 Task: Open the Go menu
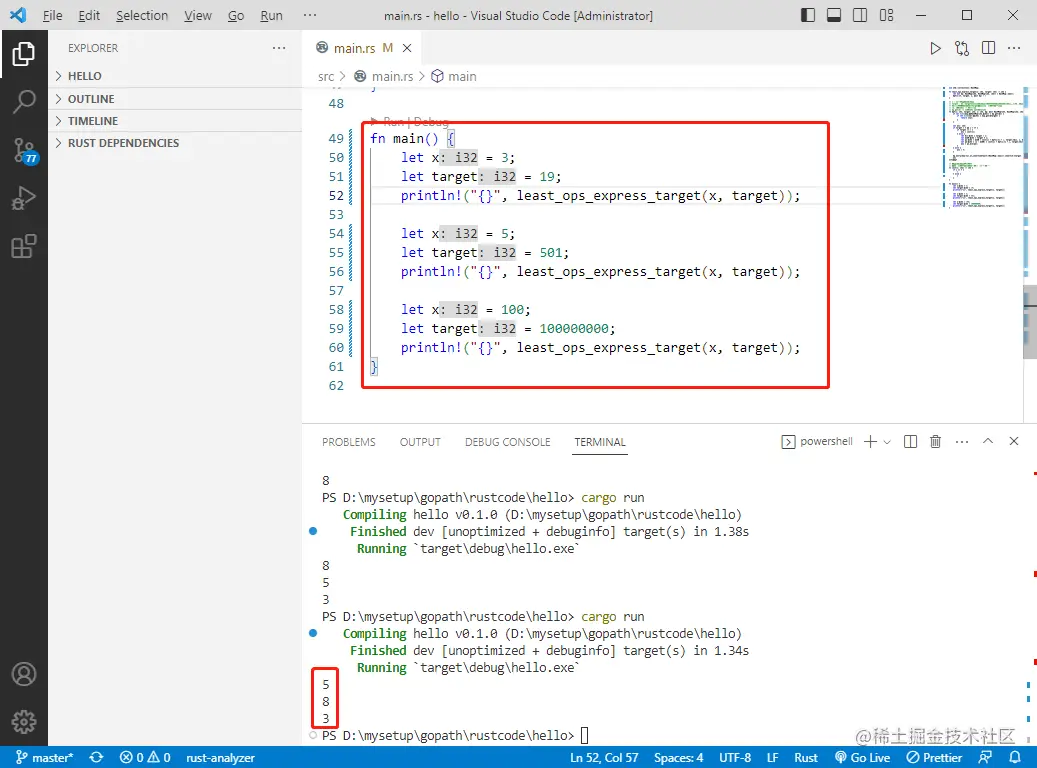click(x=235, y=15)
